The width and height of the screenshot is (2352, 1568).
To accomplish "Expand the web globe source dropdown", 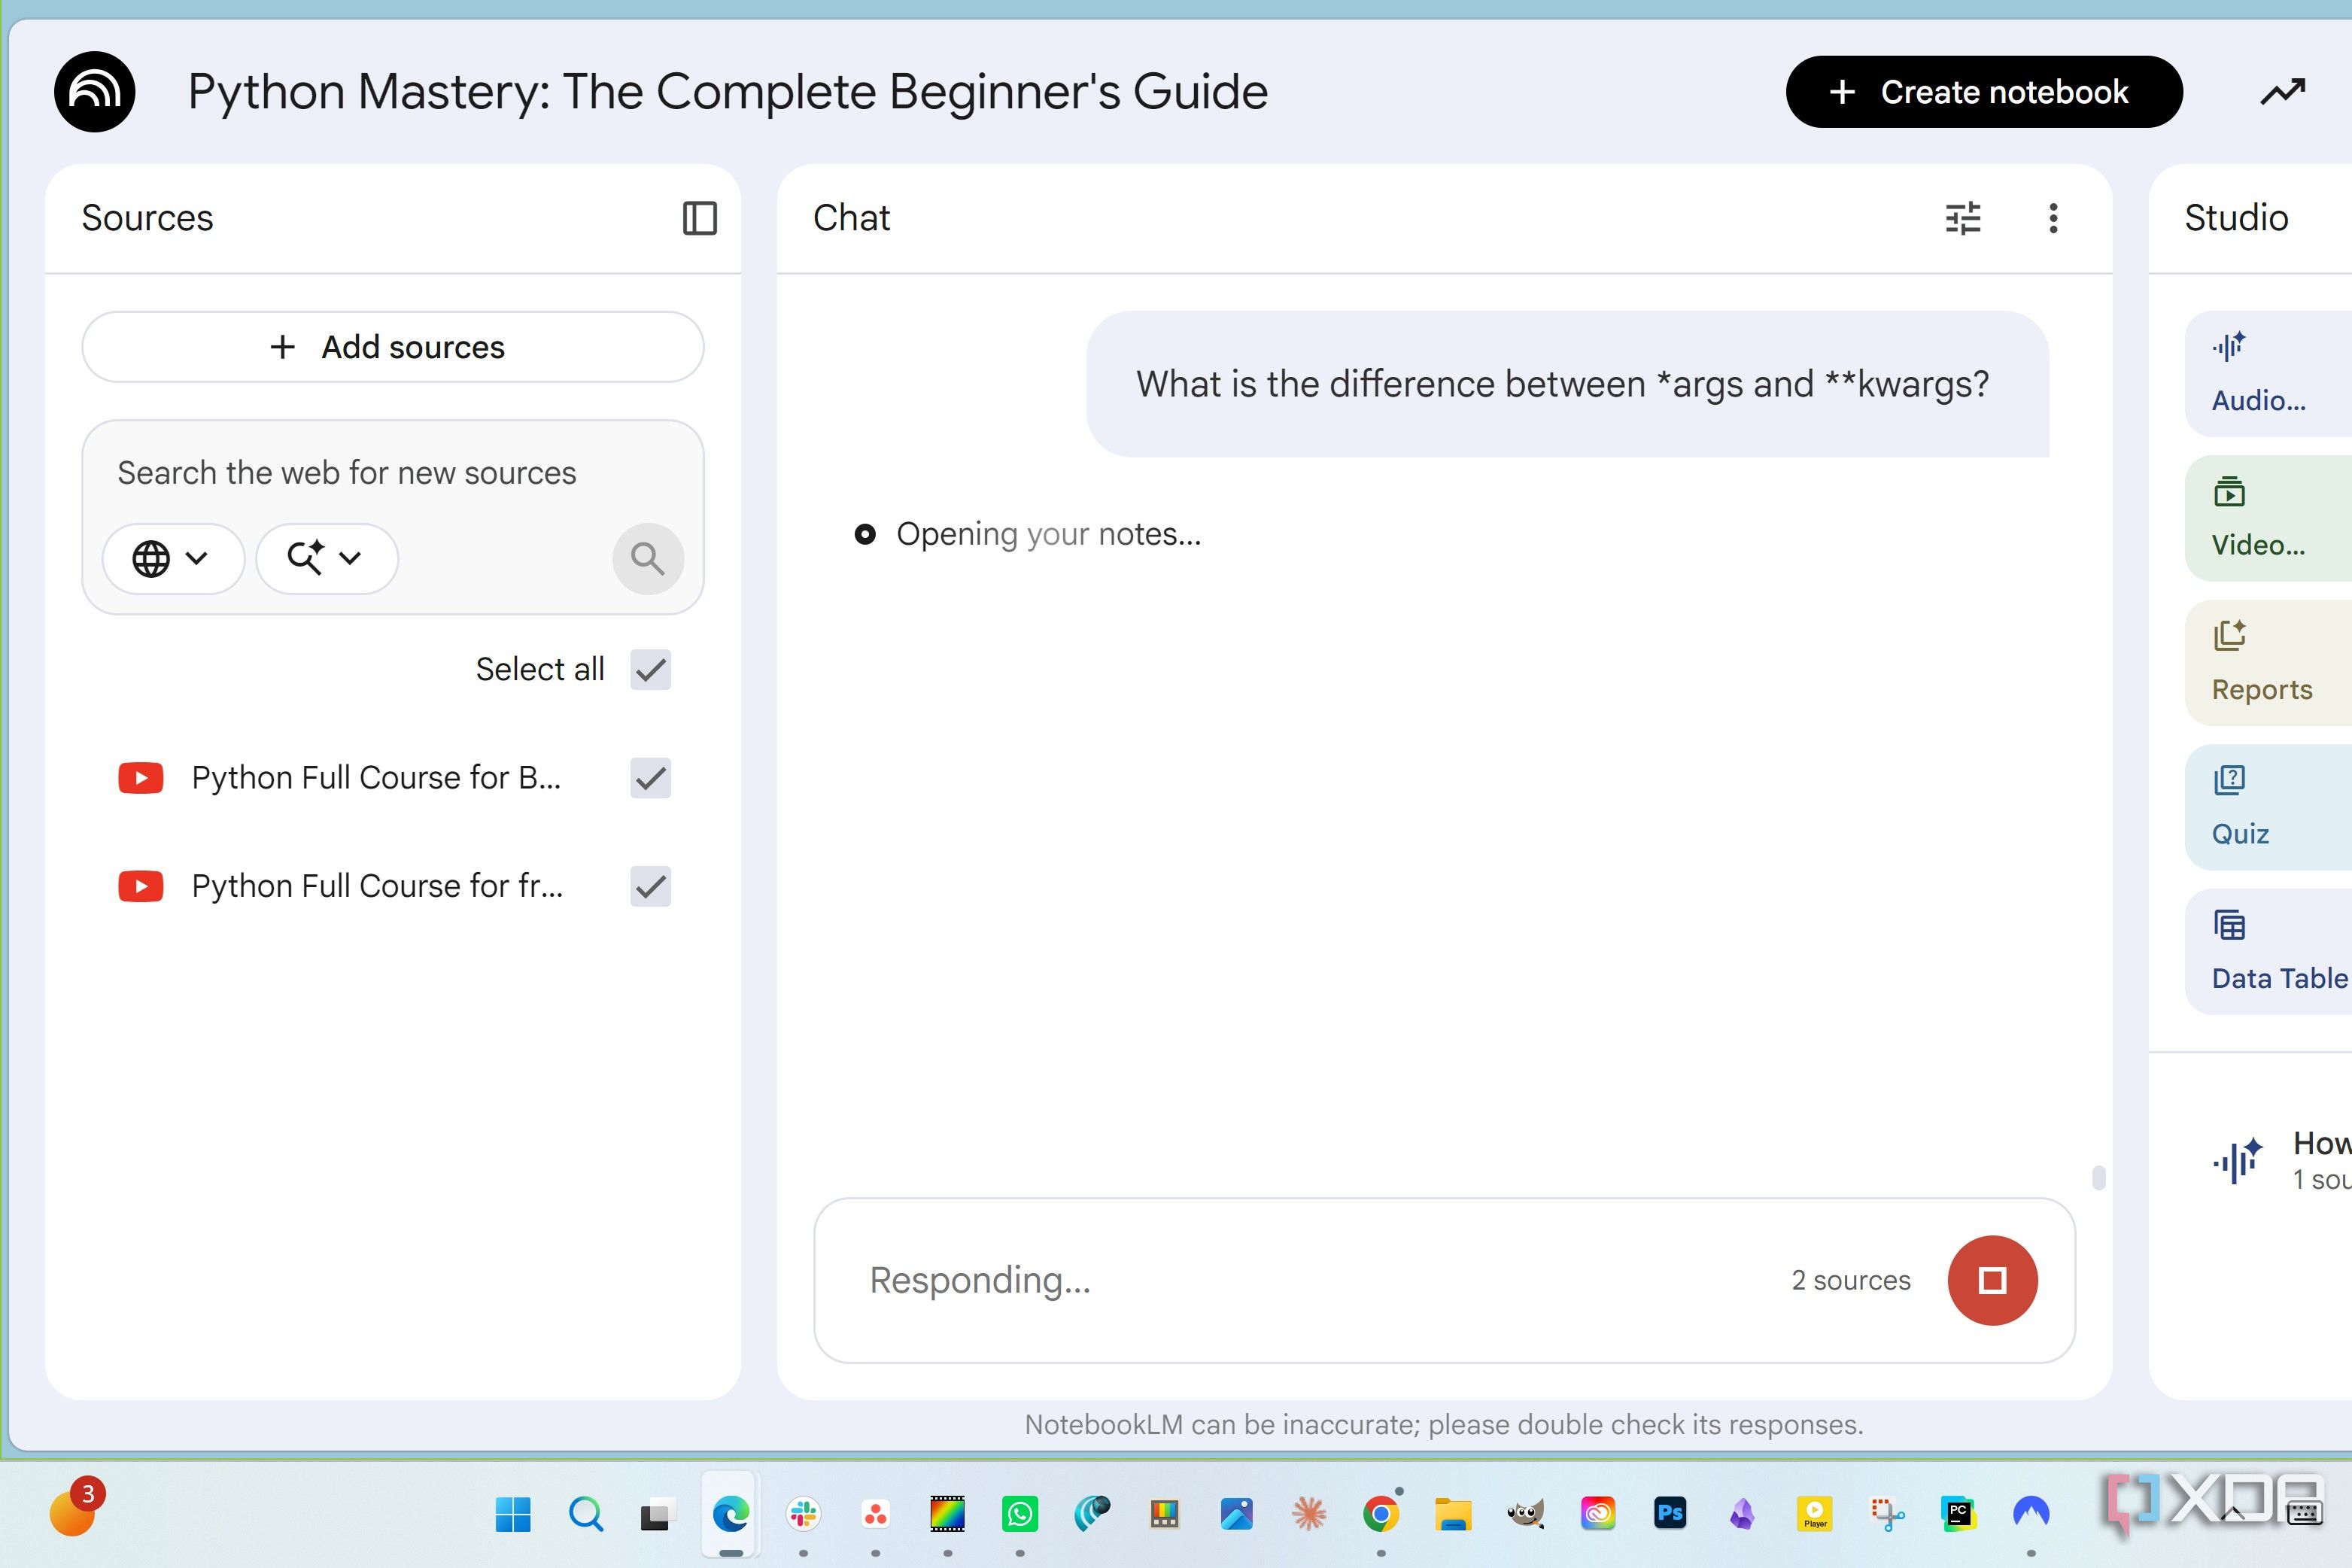I will (173, 558).
